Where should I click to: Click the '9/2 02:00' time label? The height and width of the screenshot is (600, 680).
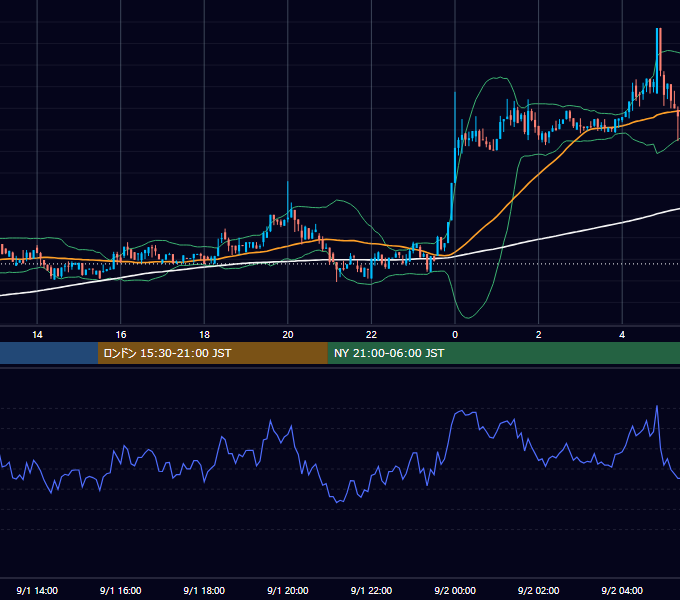click(x=539, y=590)
